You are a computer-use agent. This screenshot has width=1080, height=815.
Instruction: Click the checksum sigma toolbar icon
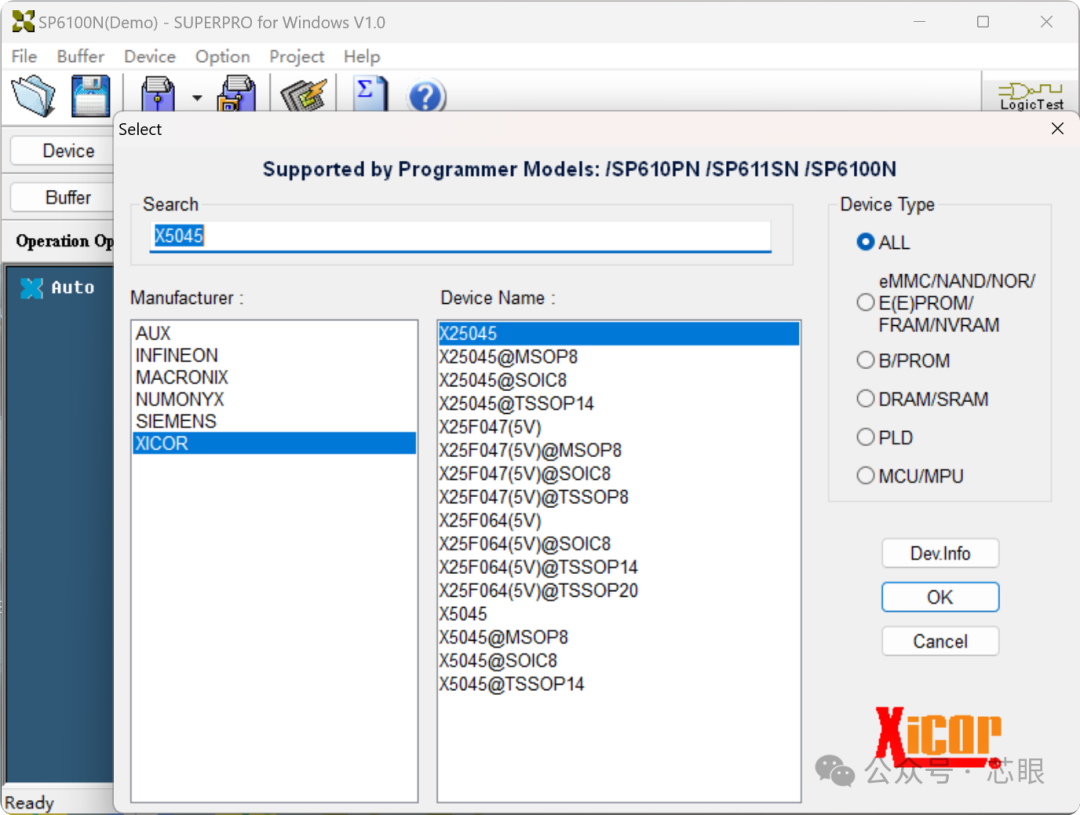pyautogui.click(x=371, y=94)
